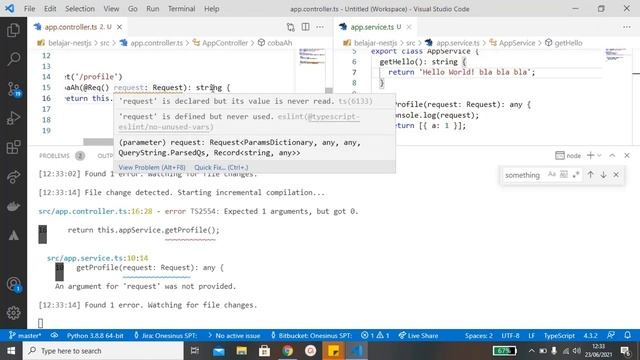Click belajar-nestjs in left editor breadcrumb
The image size is (640, 360).
(x=70, y=43)
